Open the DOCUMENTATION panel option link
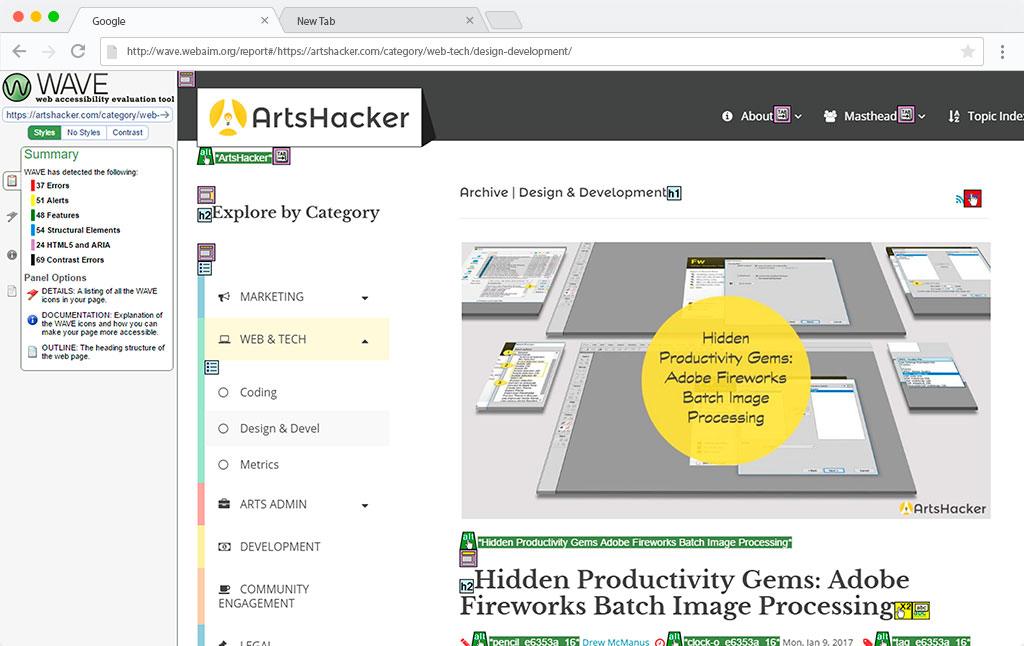Image resolution: width=1024 pixels, height=646 pixels. click(x=102, y=323)
